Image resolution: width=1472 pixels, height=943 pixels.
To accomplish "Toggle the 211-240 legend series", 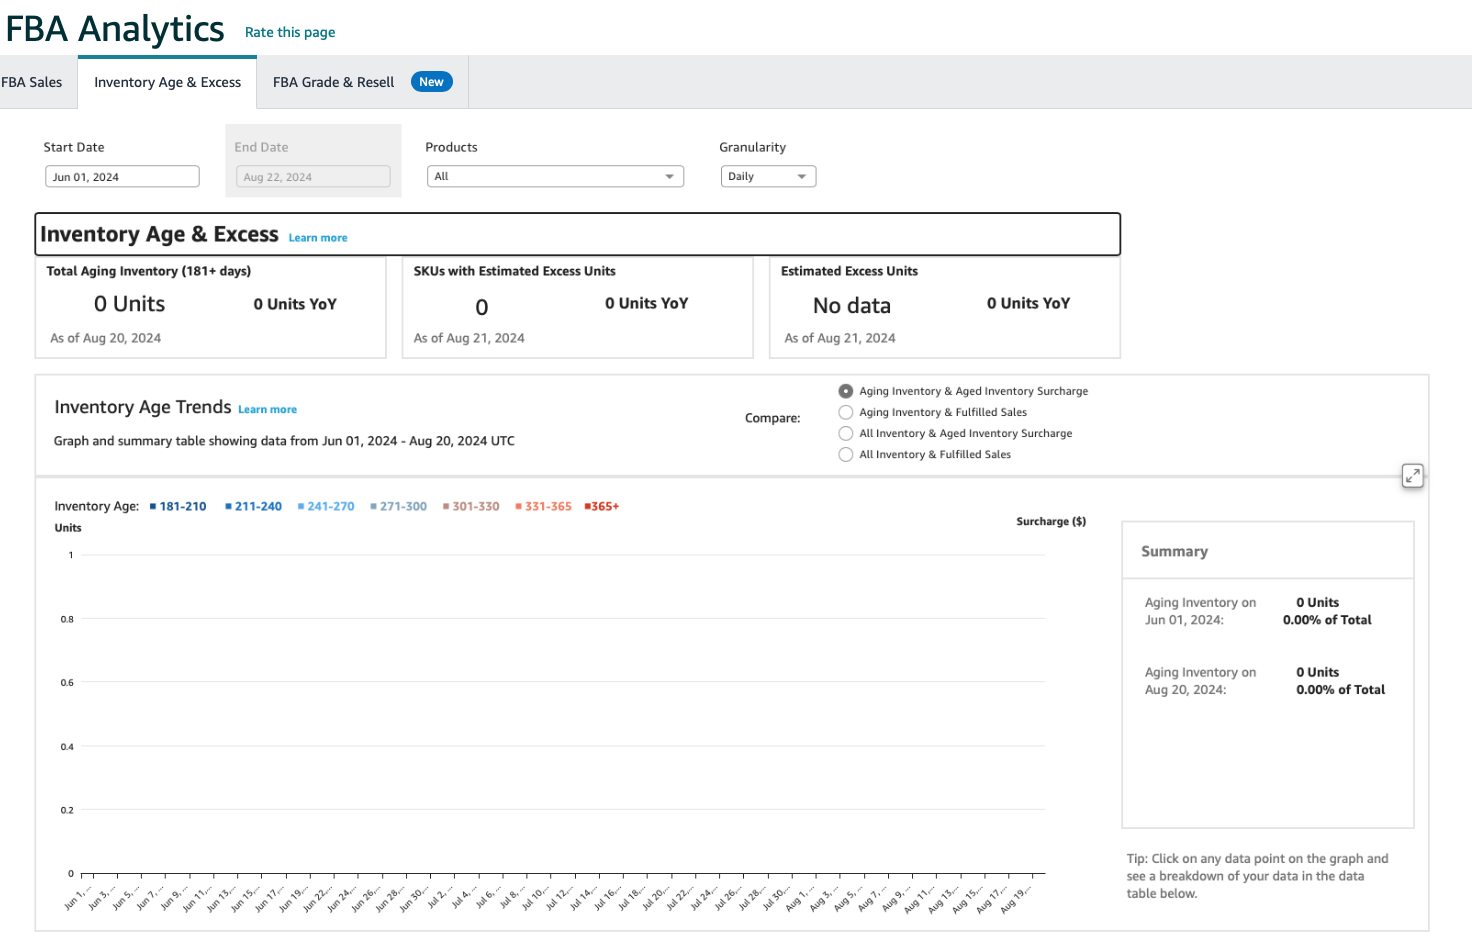I will 254,506.
